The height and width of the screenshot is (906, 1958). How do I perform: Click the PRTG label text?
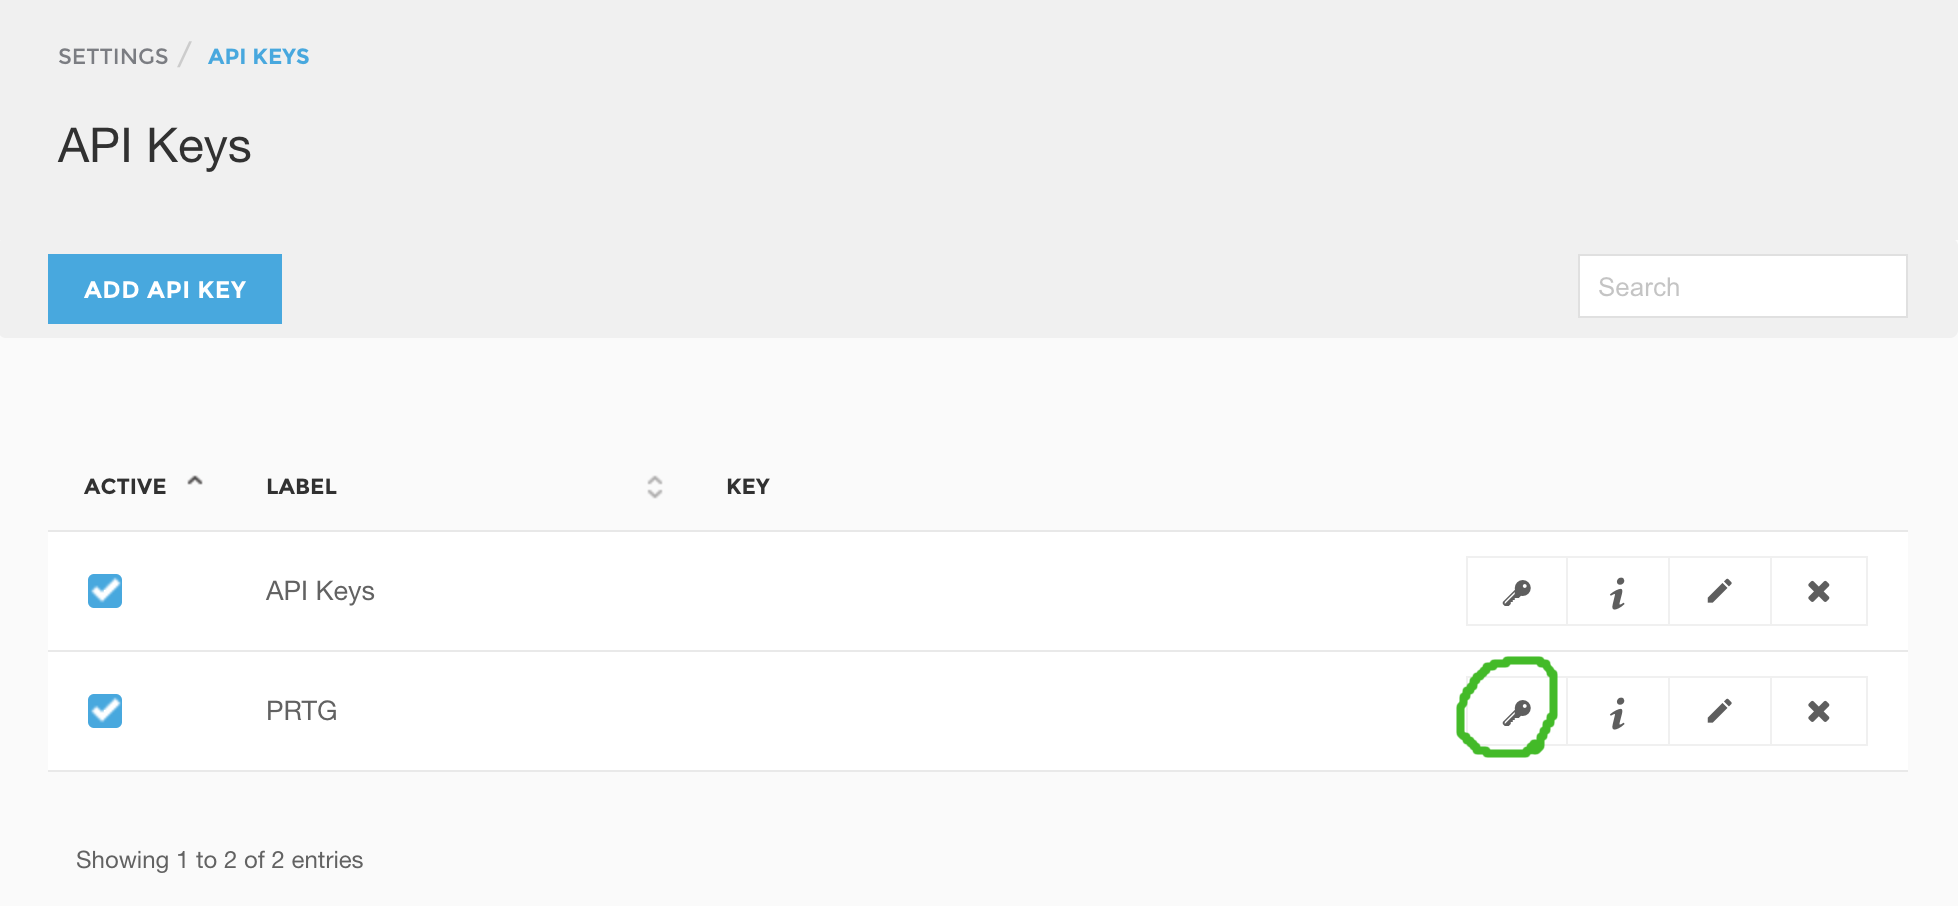point(302,711)
